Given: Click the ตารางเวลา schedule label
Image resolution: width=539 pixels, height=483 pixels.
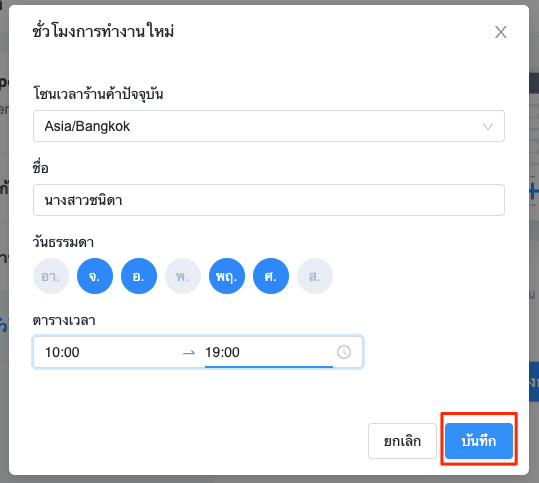Looking at the screenshot, I should click(64, 320).
